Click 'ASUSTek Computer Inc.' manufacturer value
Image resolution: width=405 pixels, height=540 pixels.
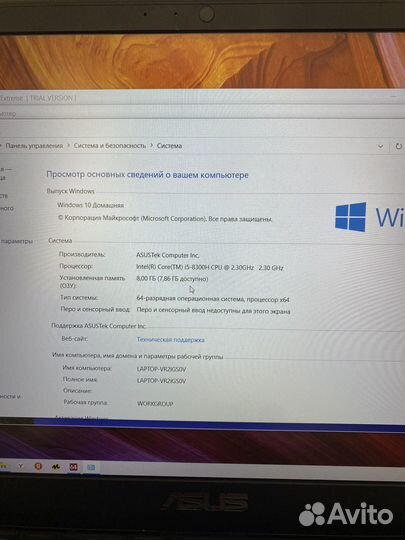(168, 255)
